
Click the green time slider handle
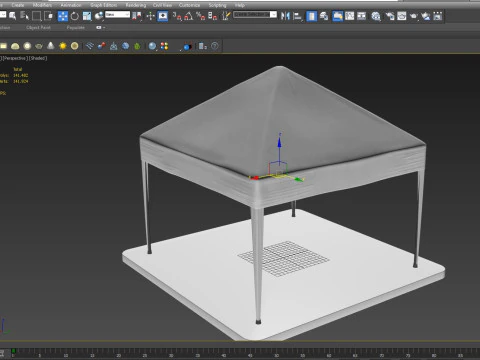(13, 351)
